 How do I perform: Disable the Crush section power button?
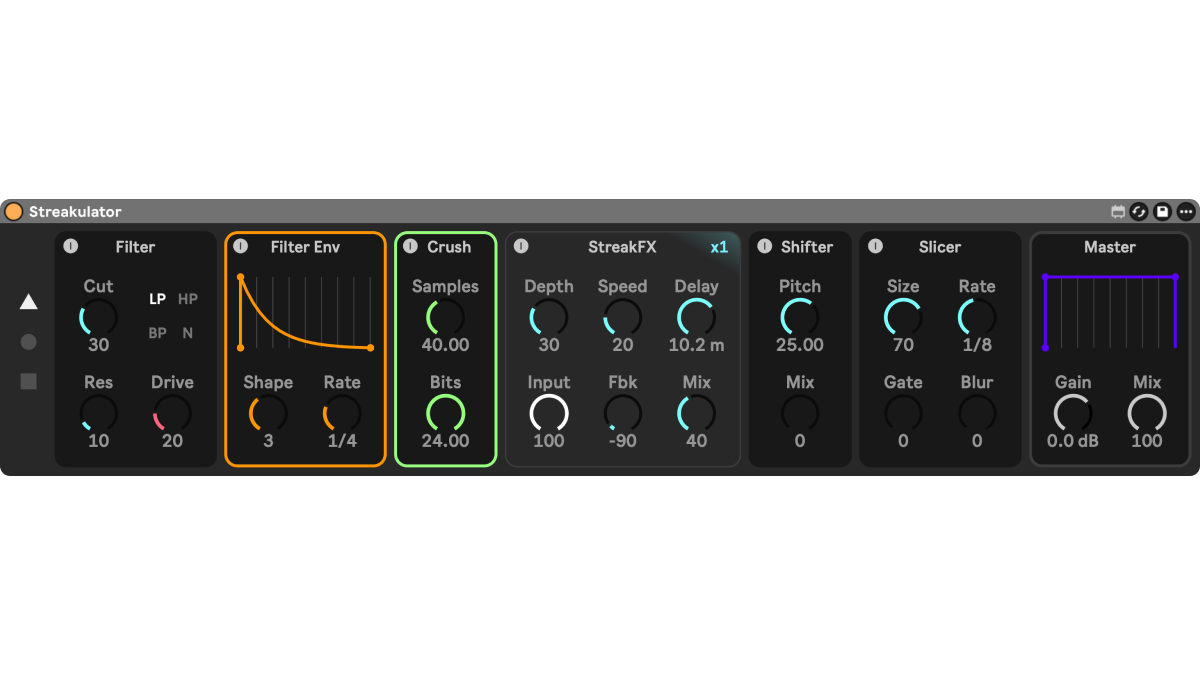410,246
